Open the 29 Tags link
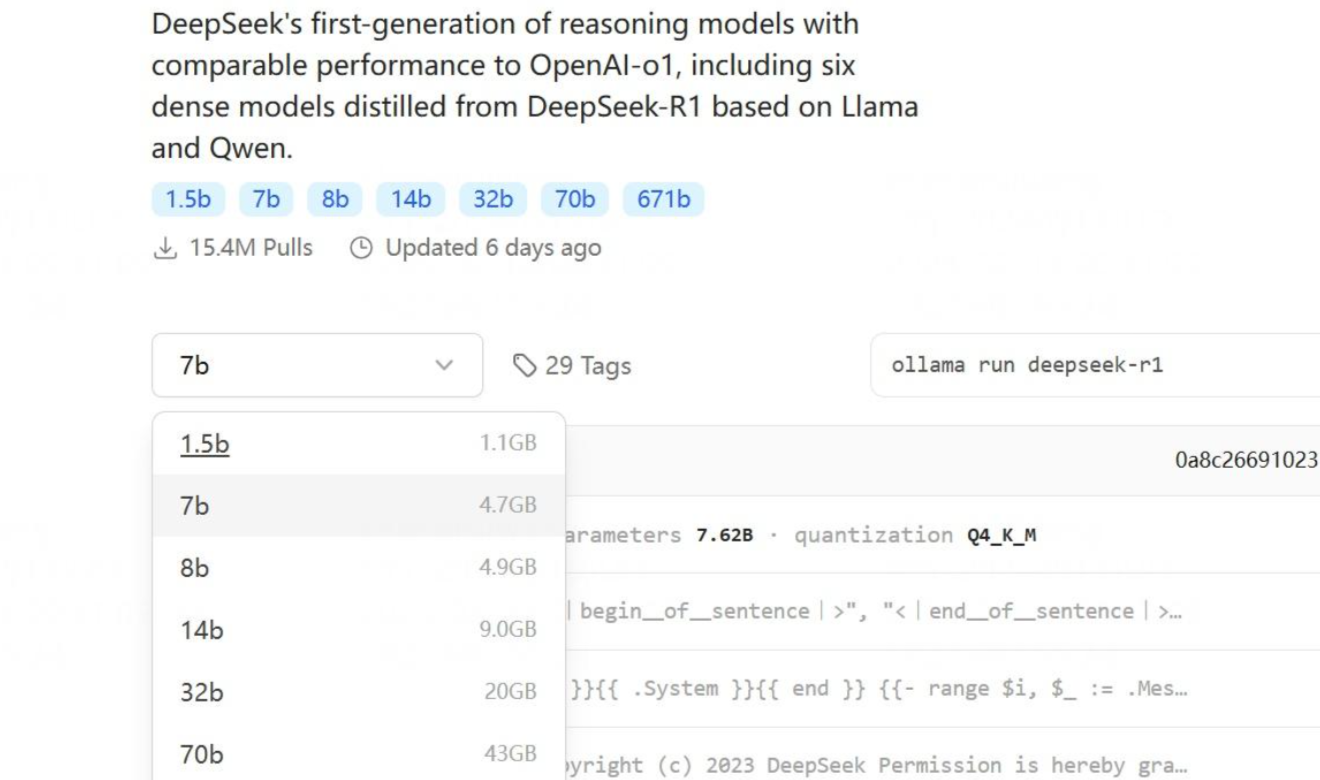The width and height of the screenshot is (1320, 780). click(572, 366)
